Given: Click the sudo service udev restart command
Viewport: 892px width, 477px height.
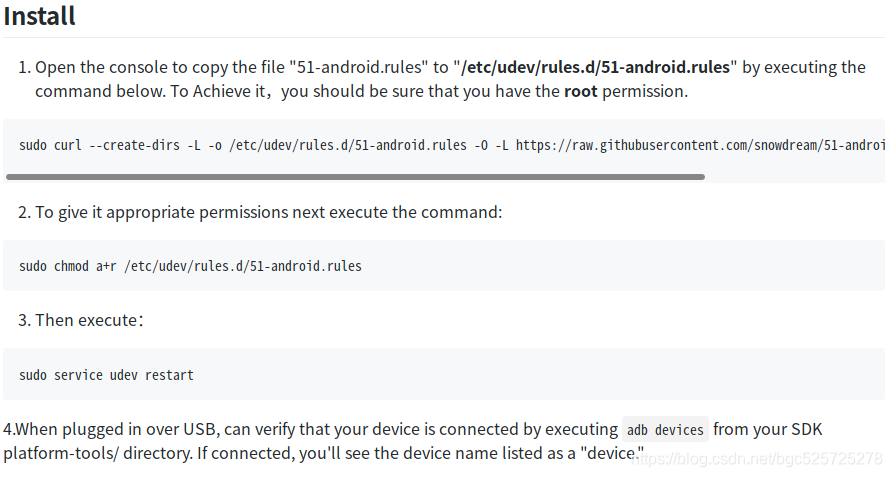Looking at the screenshot, I should point(106,375).
